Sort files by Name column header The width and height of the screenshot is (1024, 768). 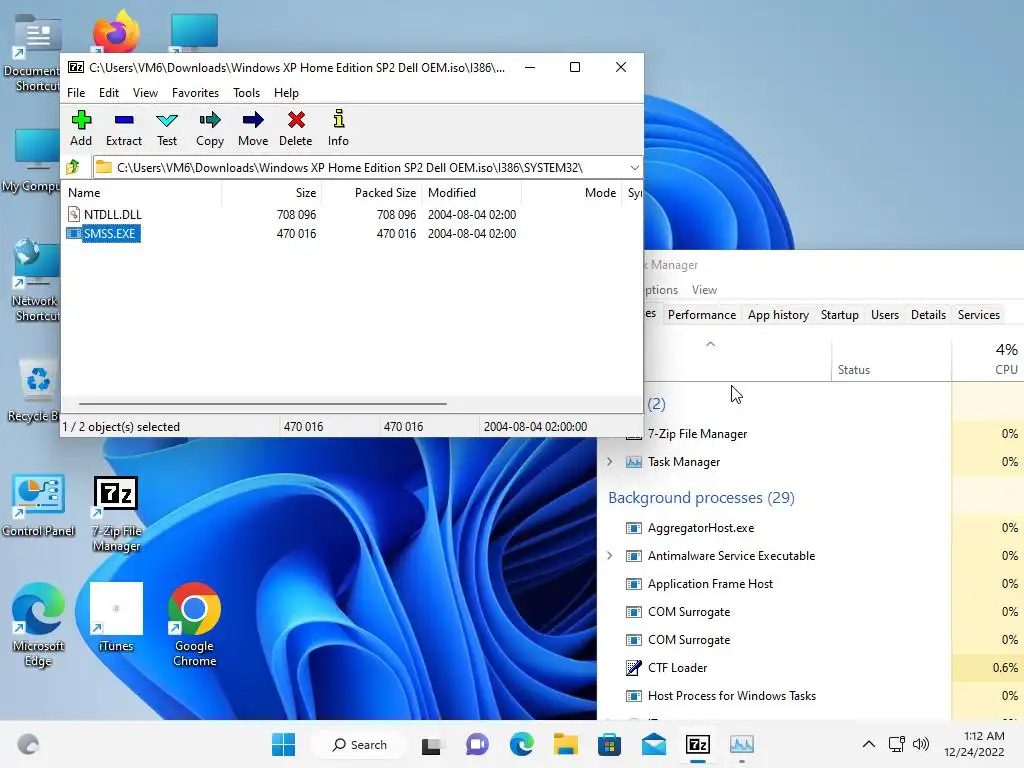click(142, 193)
